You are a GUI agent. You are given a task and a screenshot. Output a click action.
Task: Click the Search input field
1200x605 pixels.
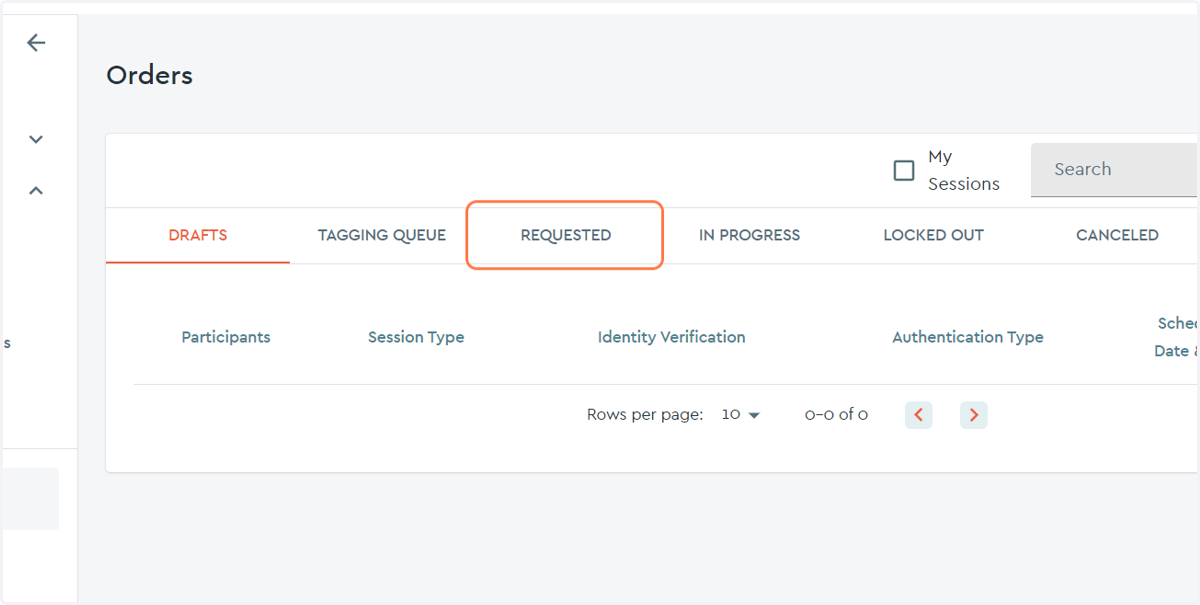(1114, 169)
